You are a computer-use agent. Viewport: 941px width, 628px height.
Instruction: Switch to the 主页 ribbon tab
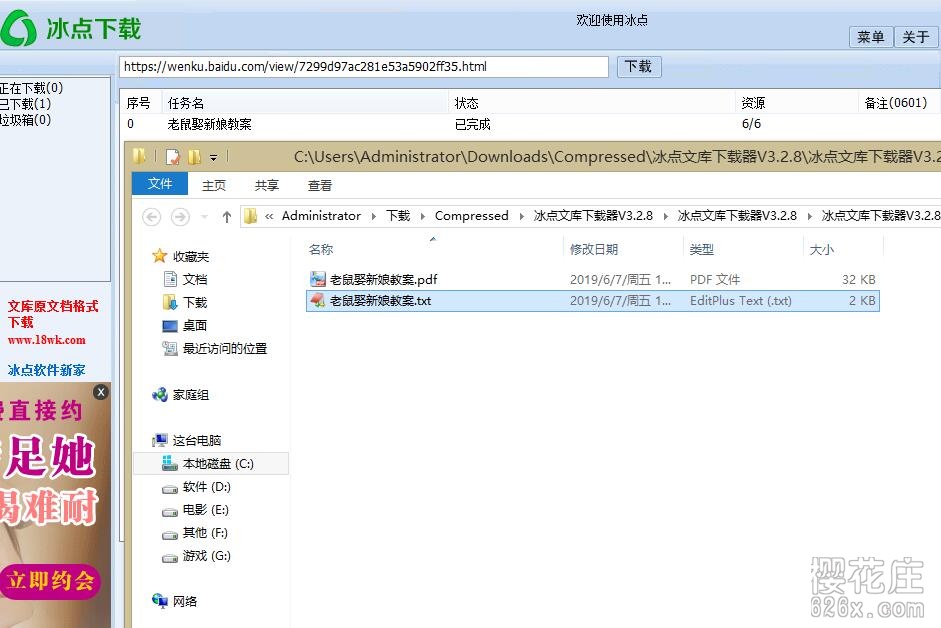[214, 185]
